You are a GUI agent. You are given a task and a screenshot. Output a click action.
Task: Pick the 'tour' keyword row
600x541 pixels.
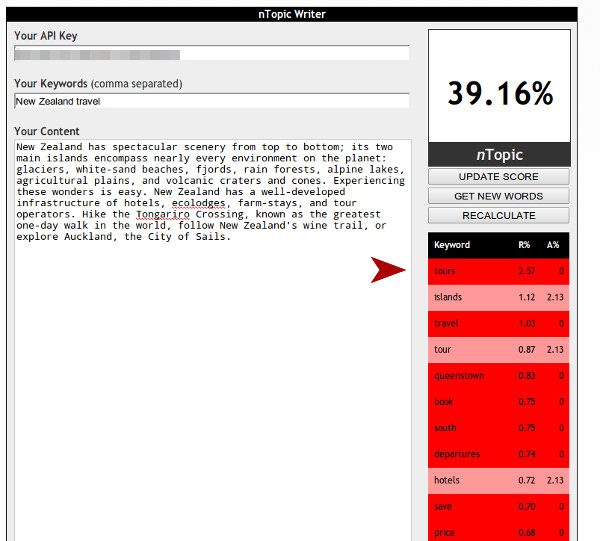499,349
